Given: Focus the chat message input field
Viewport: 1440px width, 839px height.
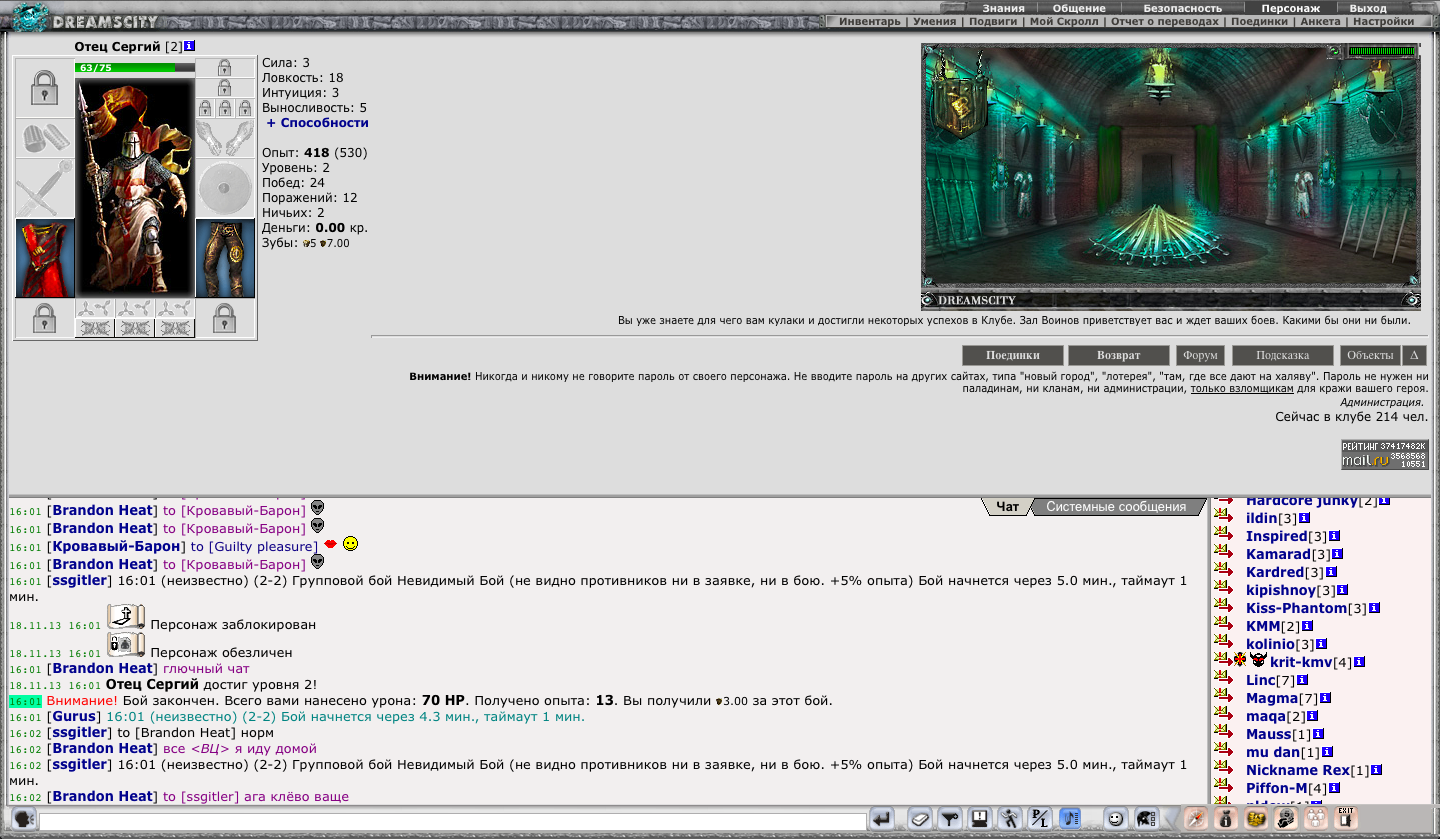Looking at the screenshot, I should click(452, 821).
